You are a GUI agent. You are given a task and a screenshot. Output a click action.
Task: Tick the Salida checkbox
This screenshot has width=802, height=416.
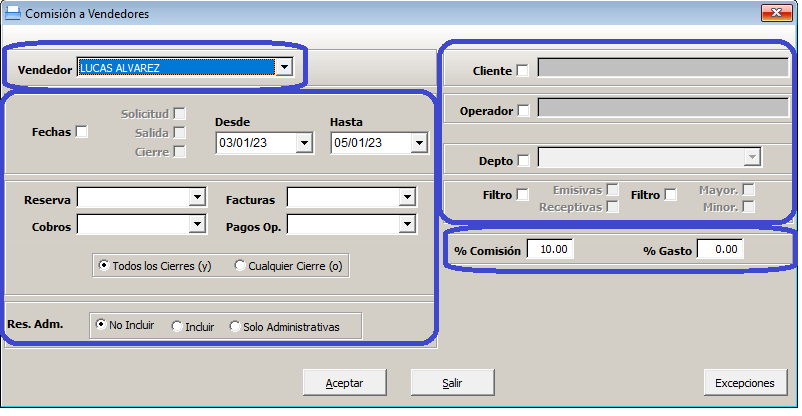pyautogui.click(x=179, y=133)
